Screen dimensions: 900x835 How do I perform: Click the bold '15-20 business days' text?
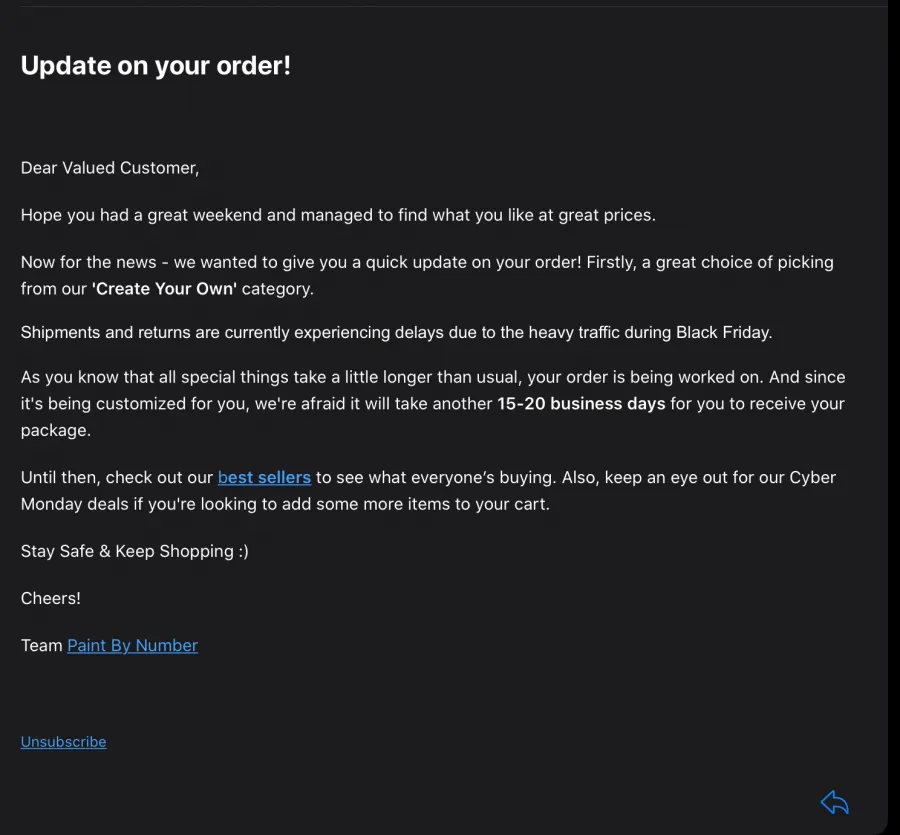(581, 404)
